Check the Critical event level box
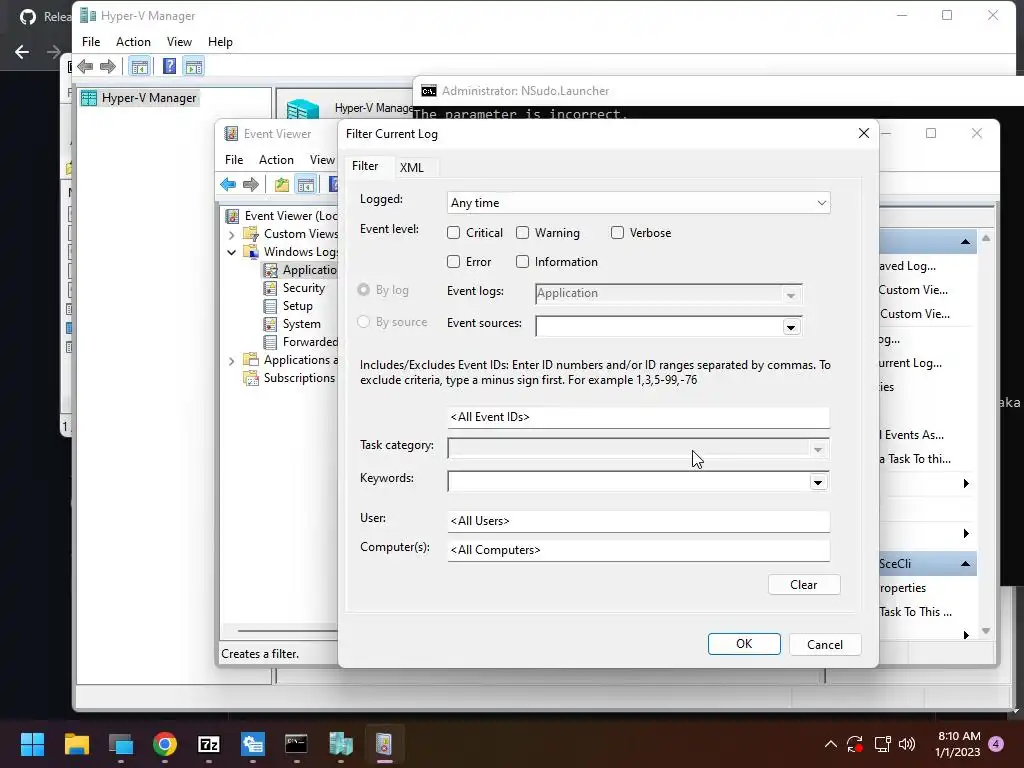Image resolution: width=1024 pixels, height=768 pixels. (x=454, y=232)
